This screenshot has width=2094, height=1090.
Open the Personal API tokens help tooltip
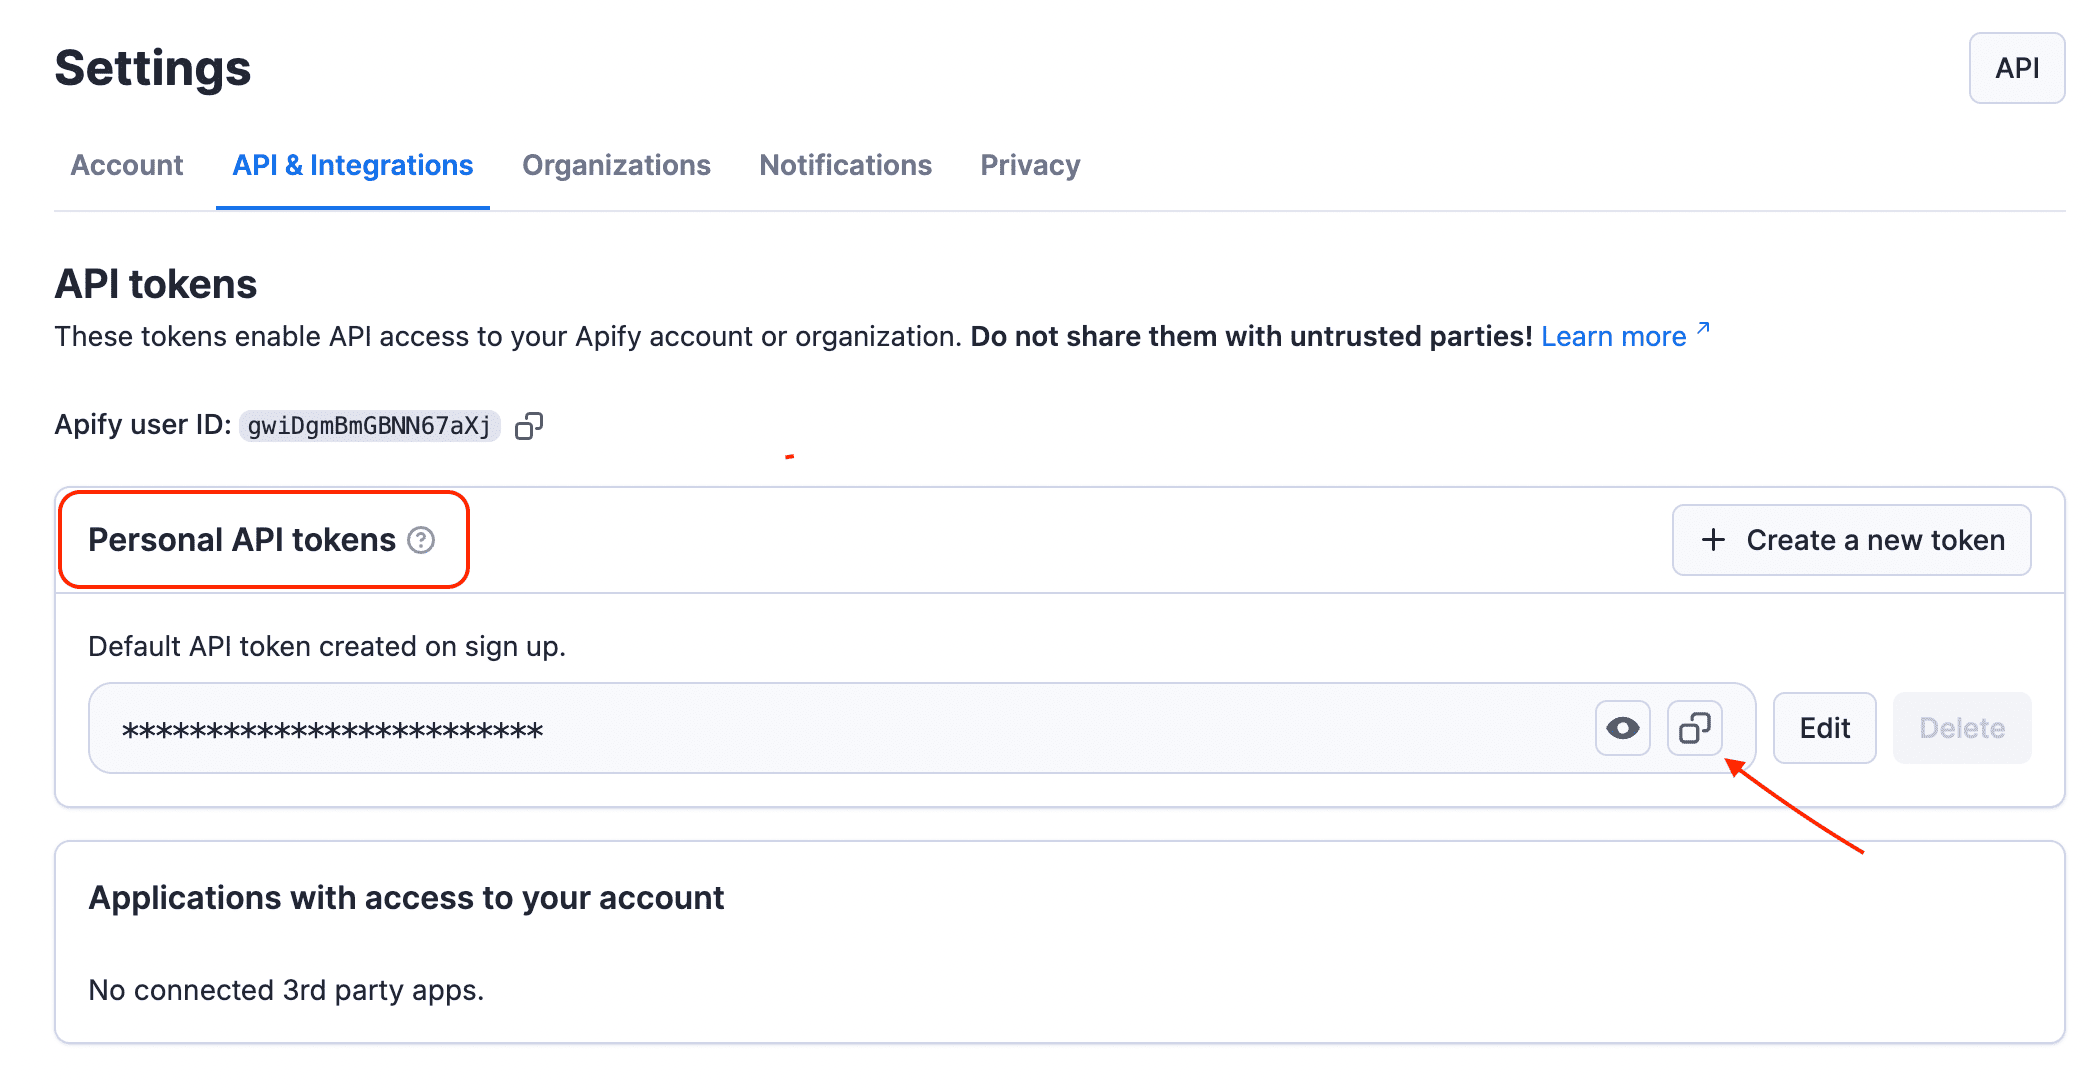(421, 540)
